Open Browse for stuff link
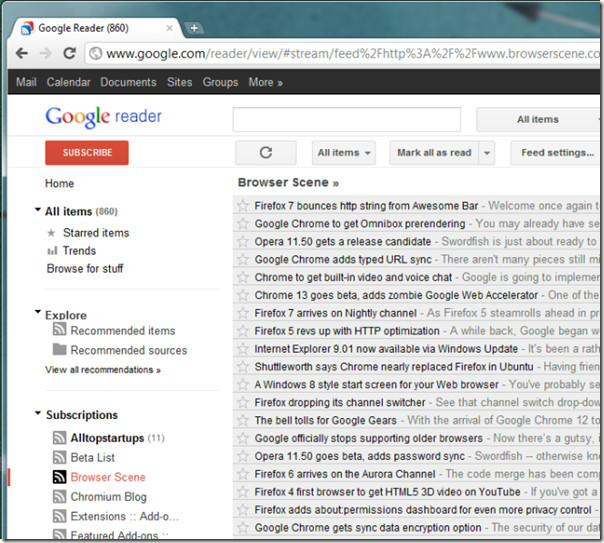 click(x=85, y=268)
